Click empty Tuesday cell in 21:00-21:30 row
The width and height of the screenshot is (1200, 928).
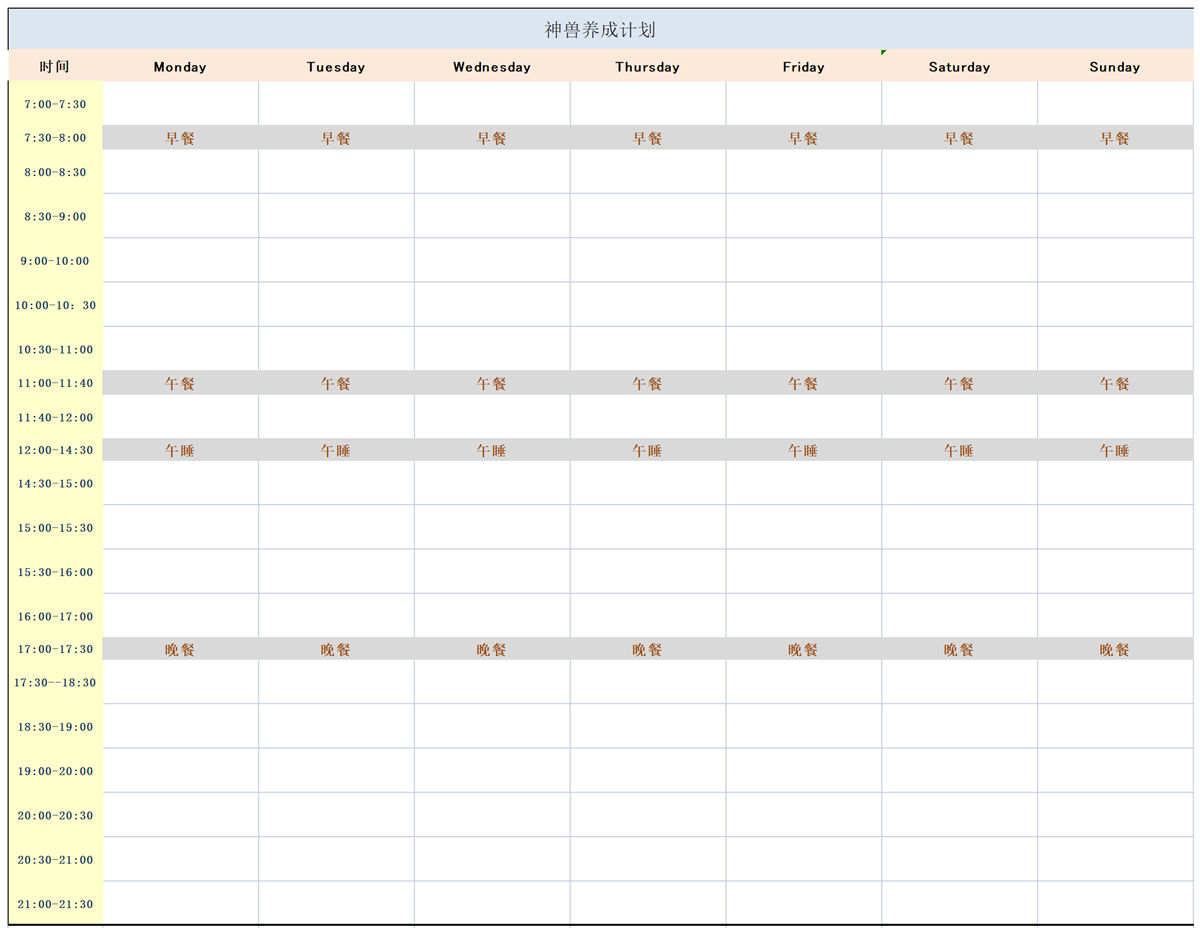click(x=336, y=903)
